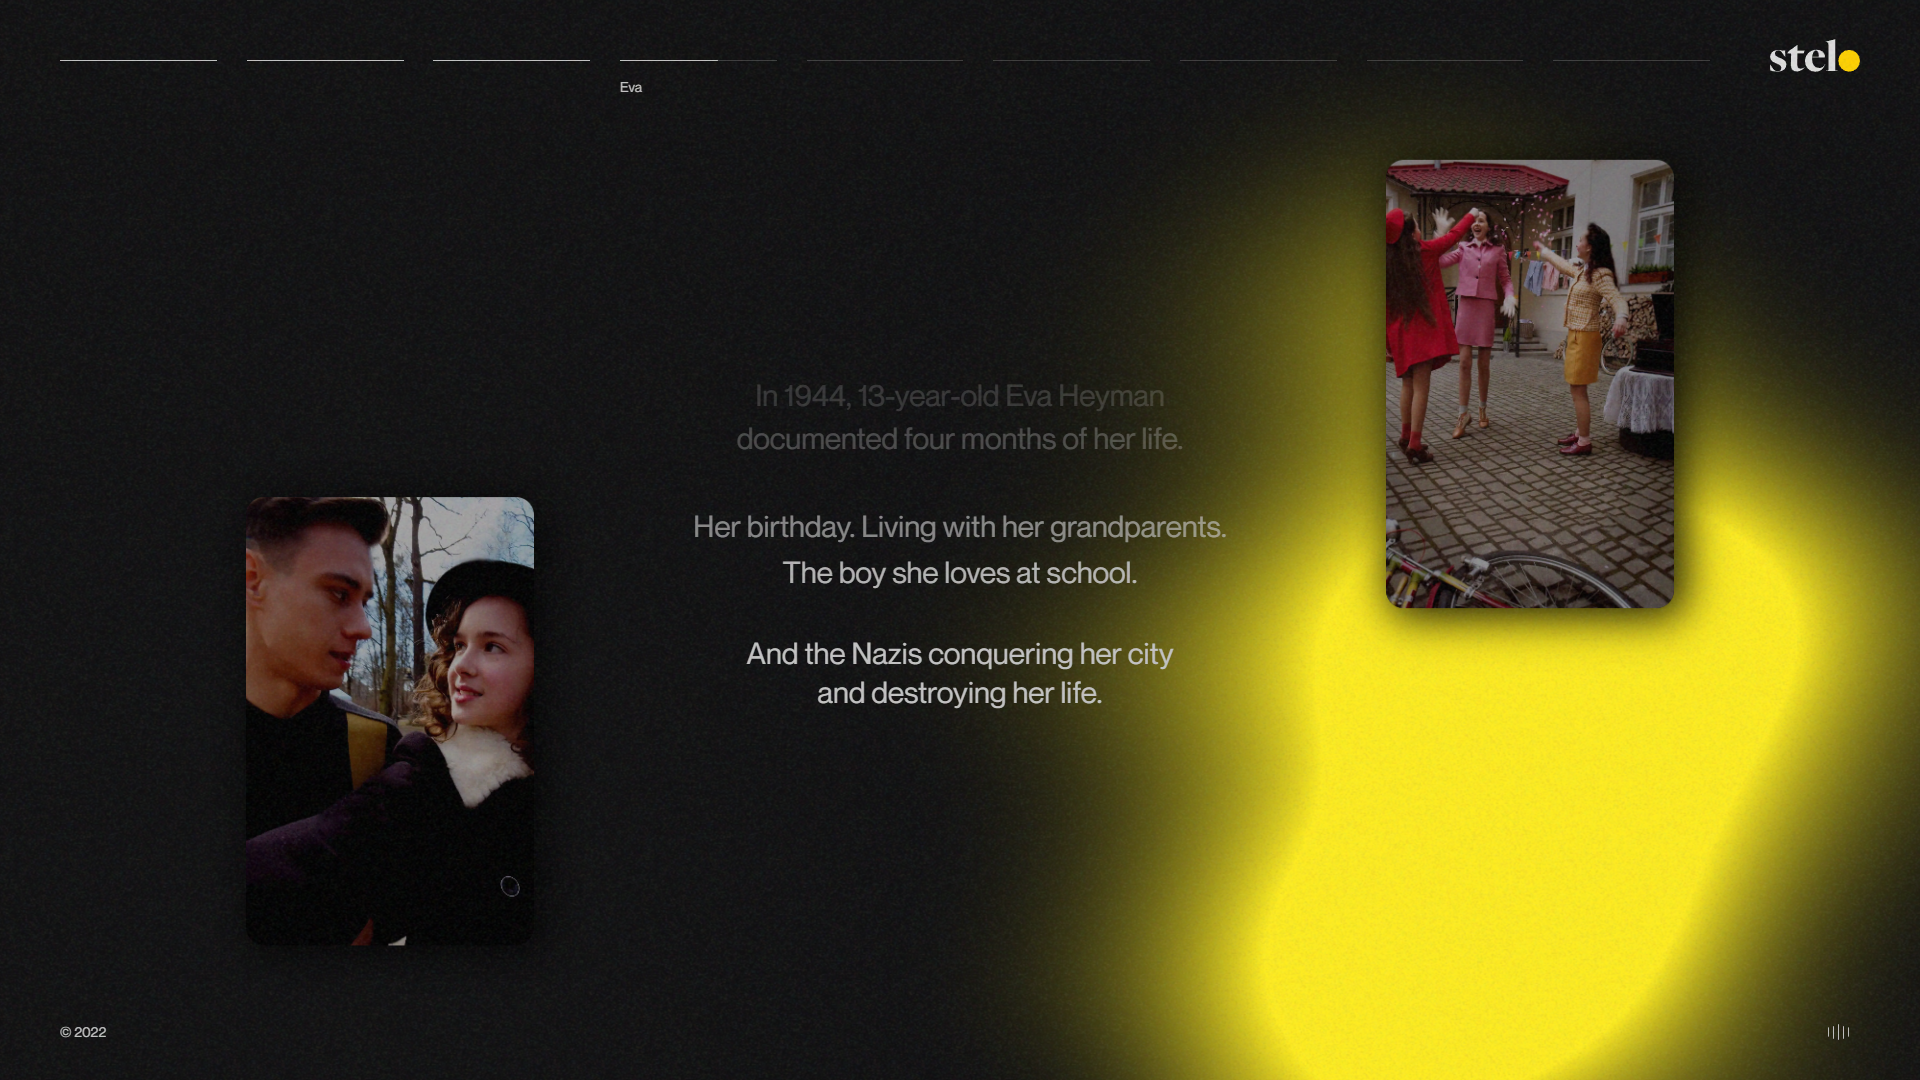1920x1080 pixels.
Task: Toggle the sound bars icon
Action: [x=1838, y=1032]
